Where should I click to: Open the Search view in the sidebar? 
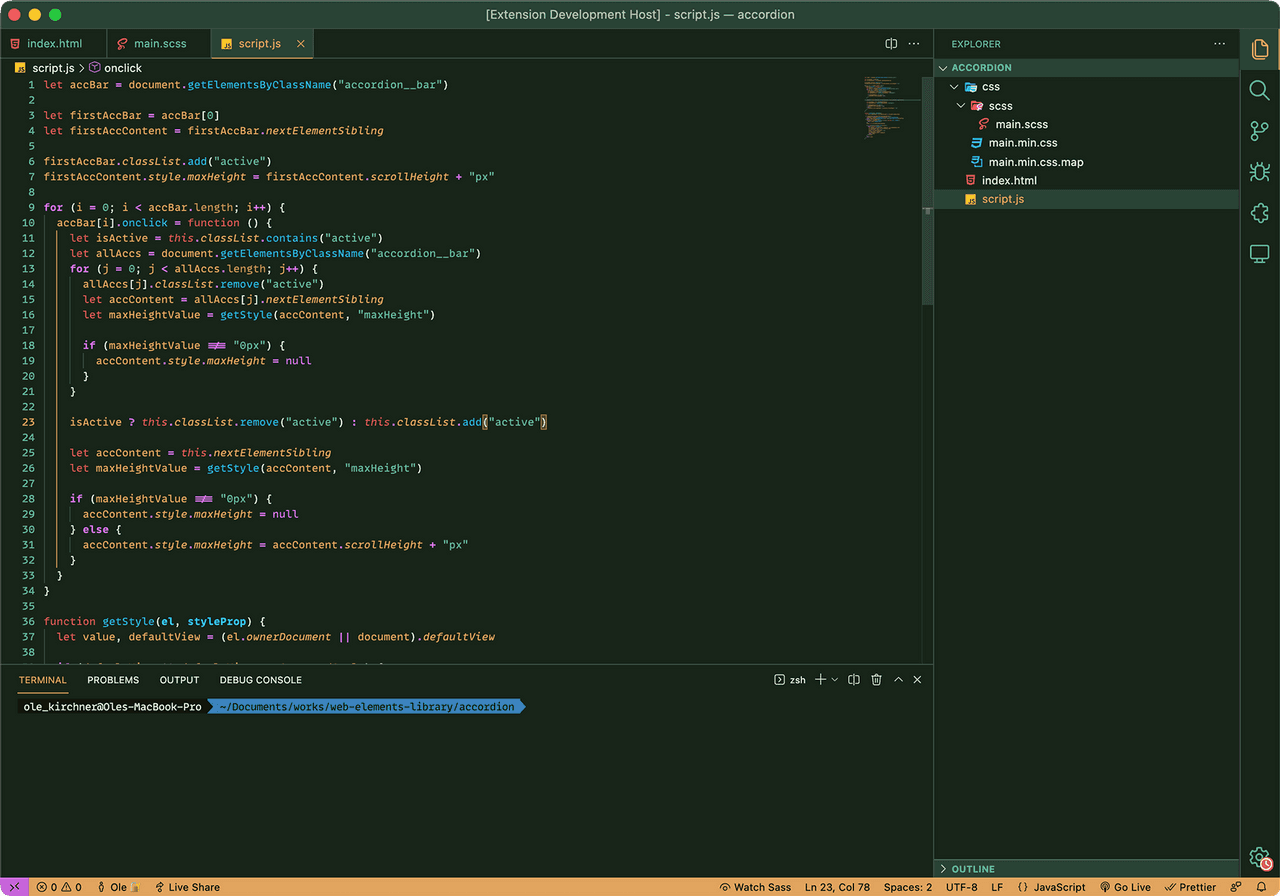click(1259, 90)
